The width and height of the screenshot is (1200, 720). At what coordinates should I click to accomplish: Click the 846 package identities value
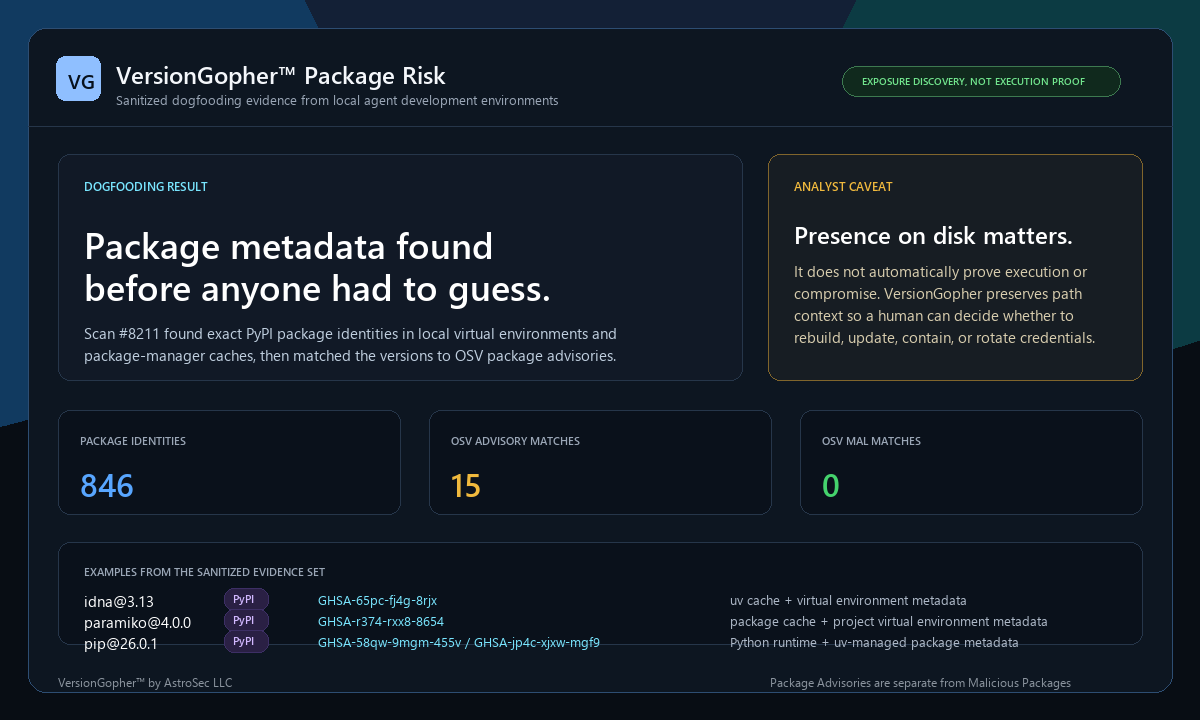click(107, 486)
